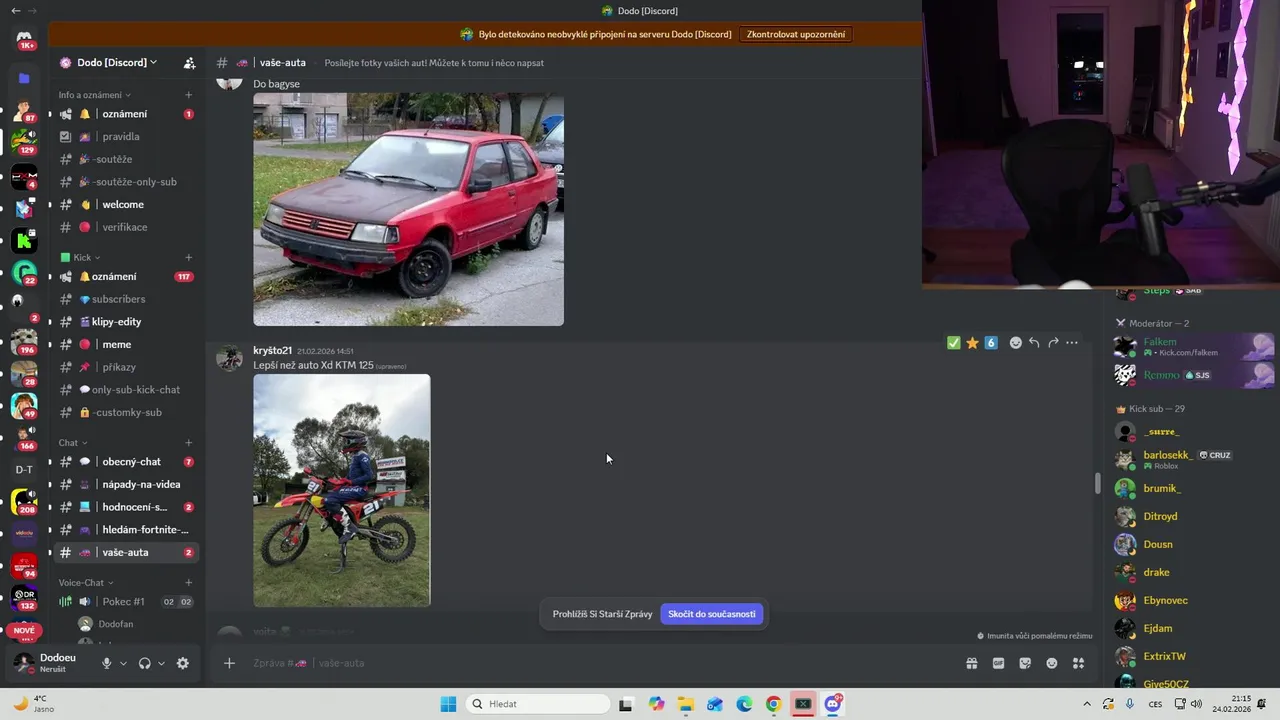The image size is (1280, 720).
Task: Toggle the blue number 6 reaction
Action: point(991,343)
